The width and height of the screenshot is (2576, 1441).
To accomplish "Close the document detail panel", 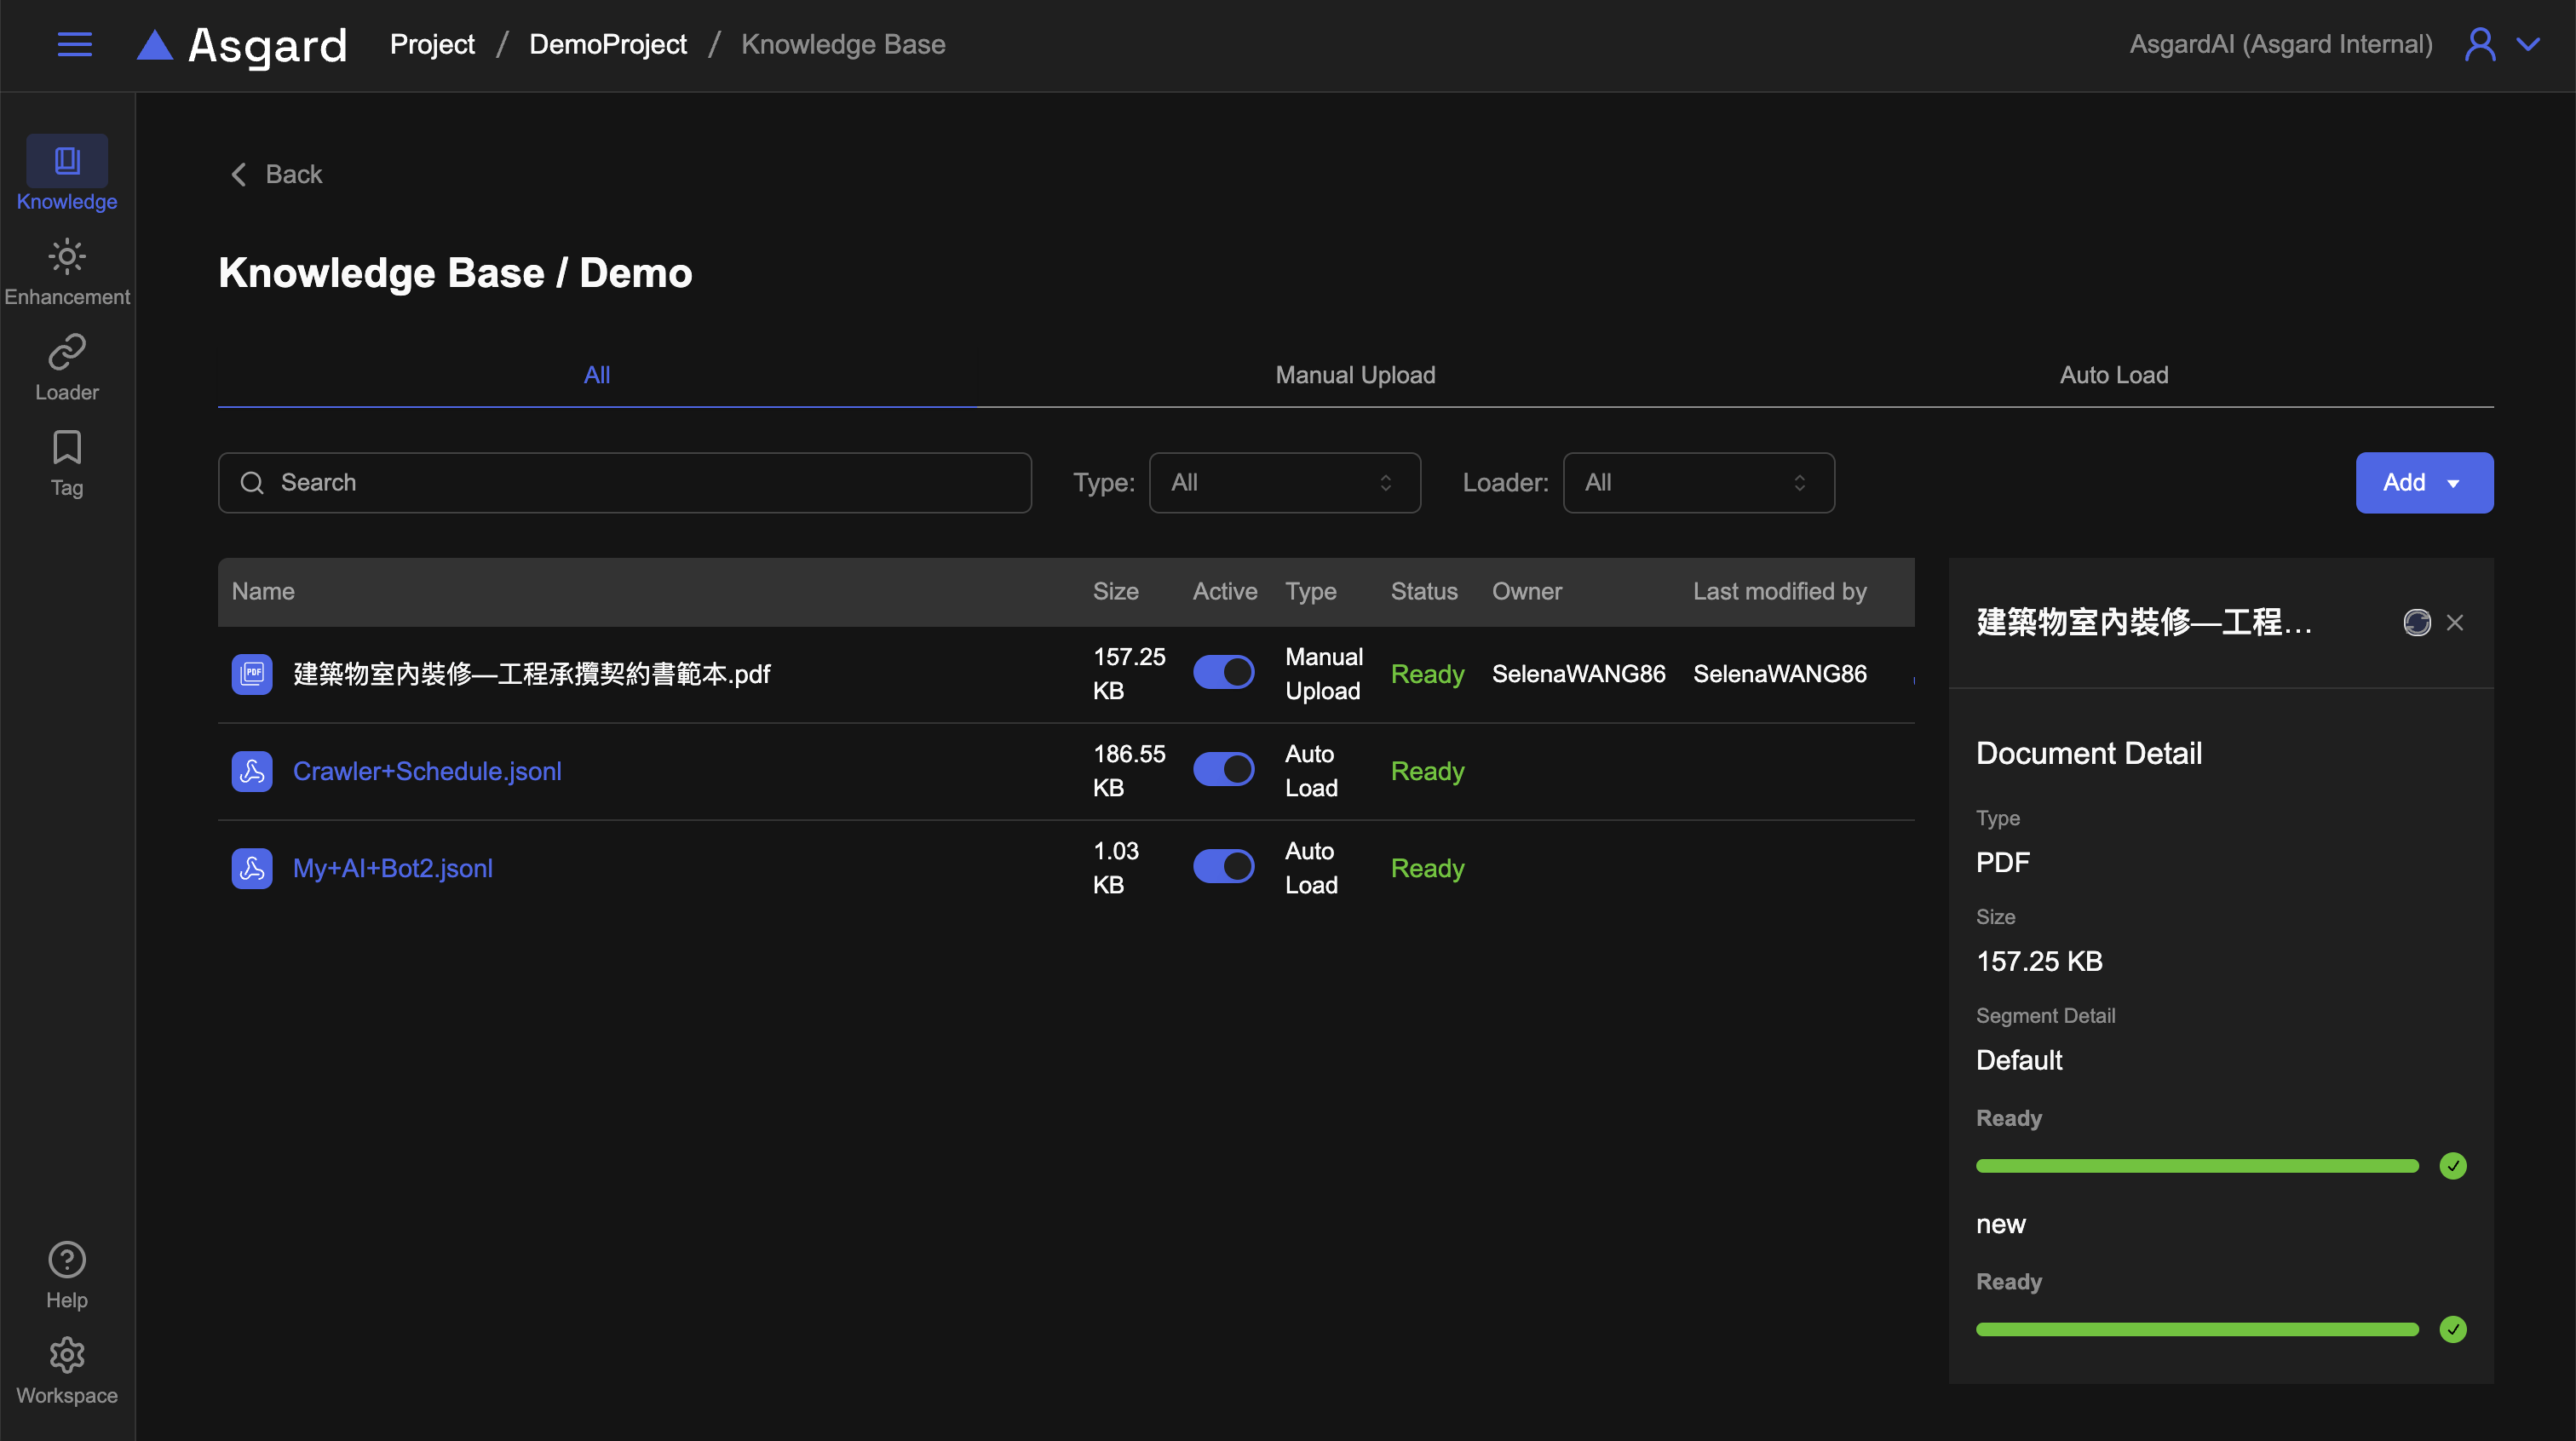I will [2454, 623].
